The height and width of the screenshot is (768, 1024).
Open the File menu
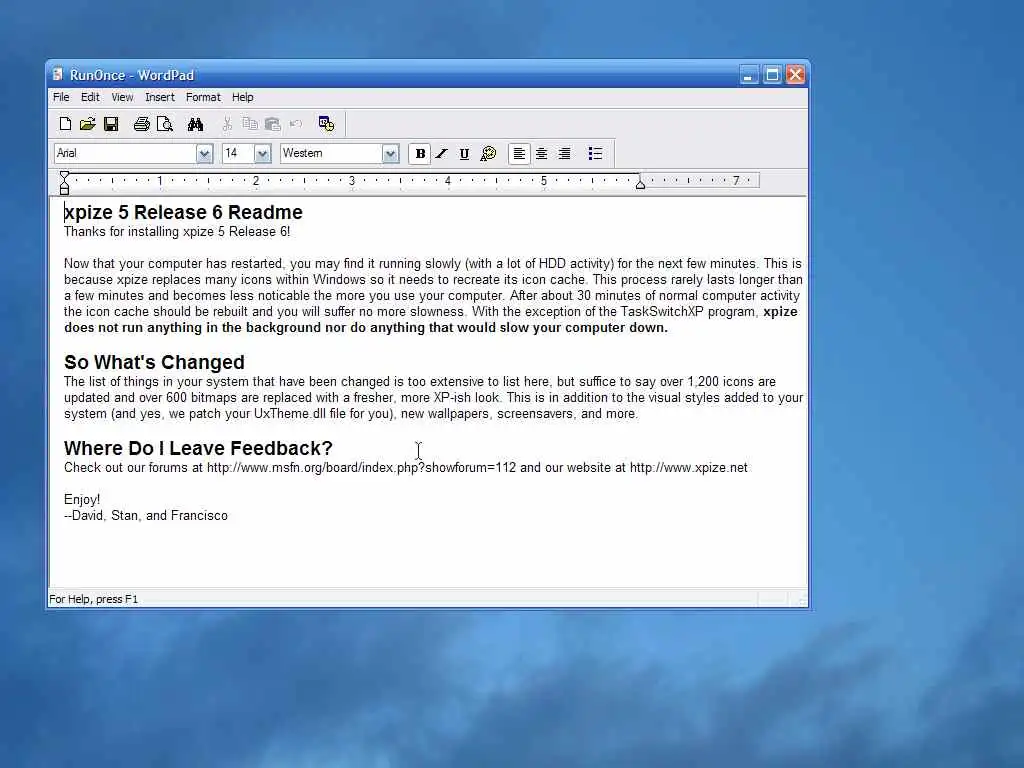click(61, 97)
